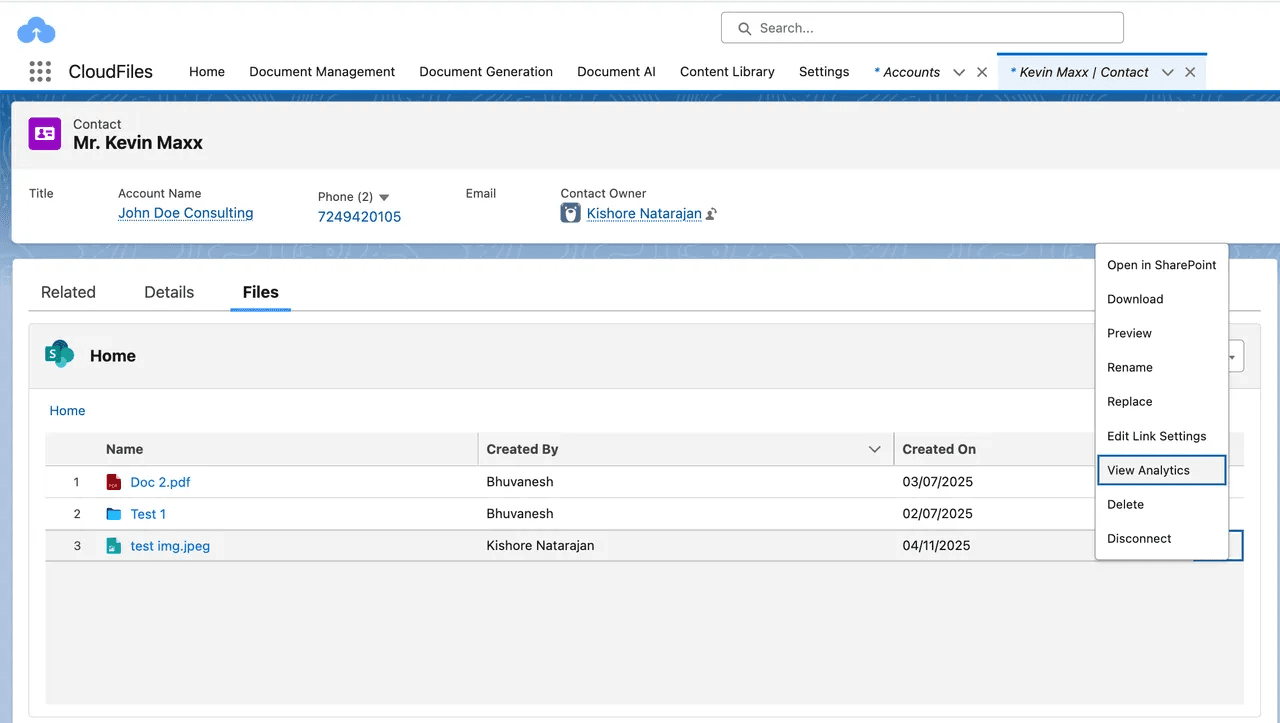Open the folder icon for Test 1

pyautogui.click(x=113, y=514)
